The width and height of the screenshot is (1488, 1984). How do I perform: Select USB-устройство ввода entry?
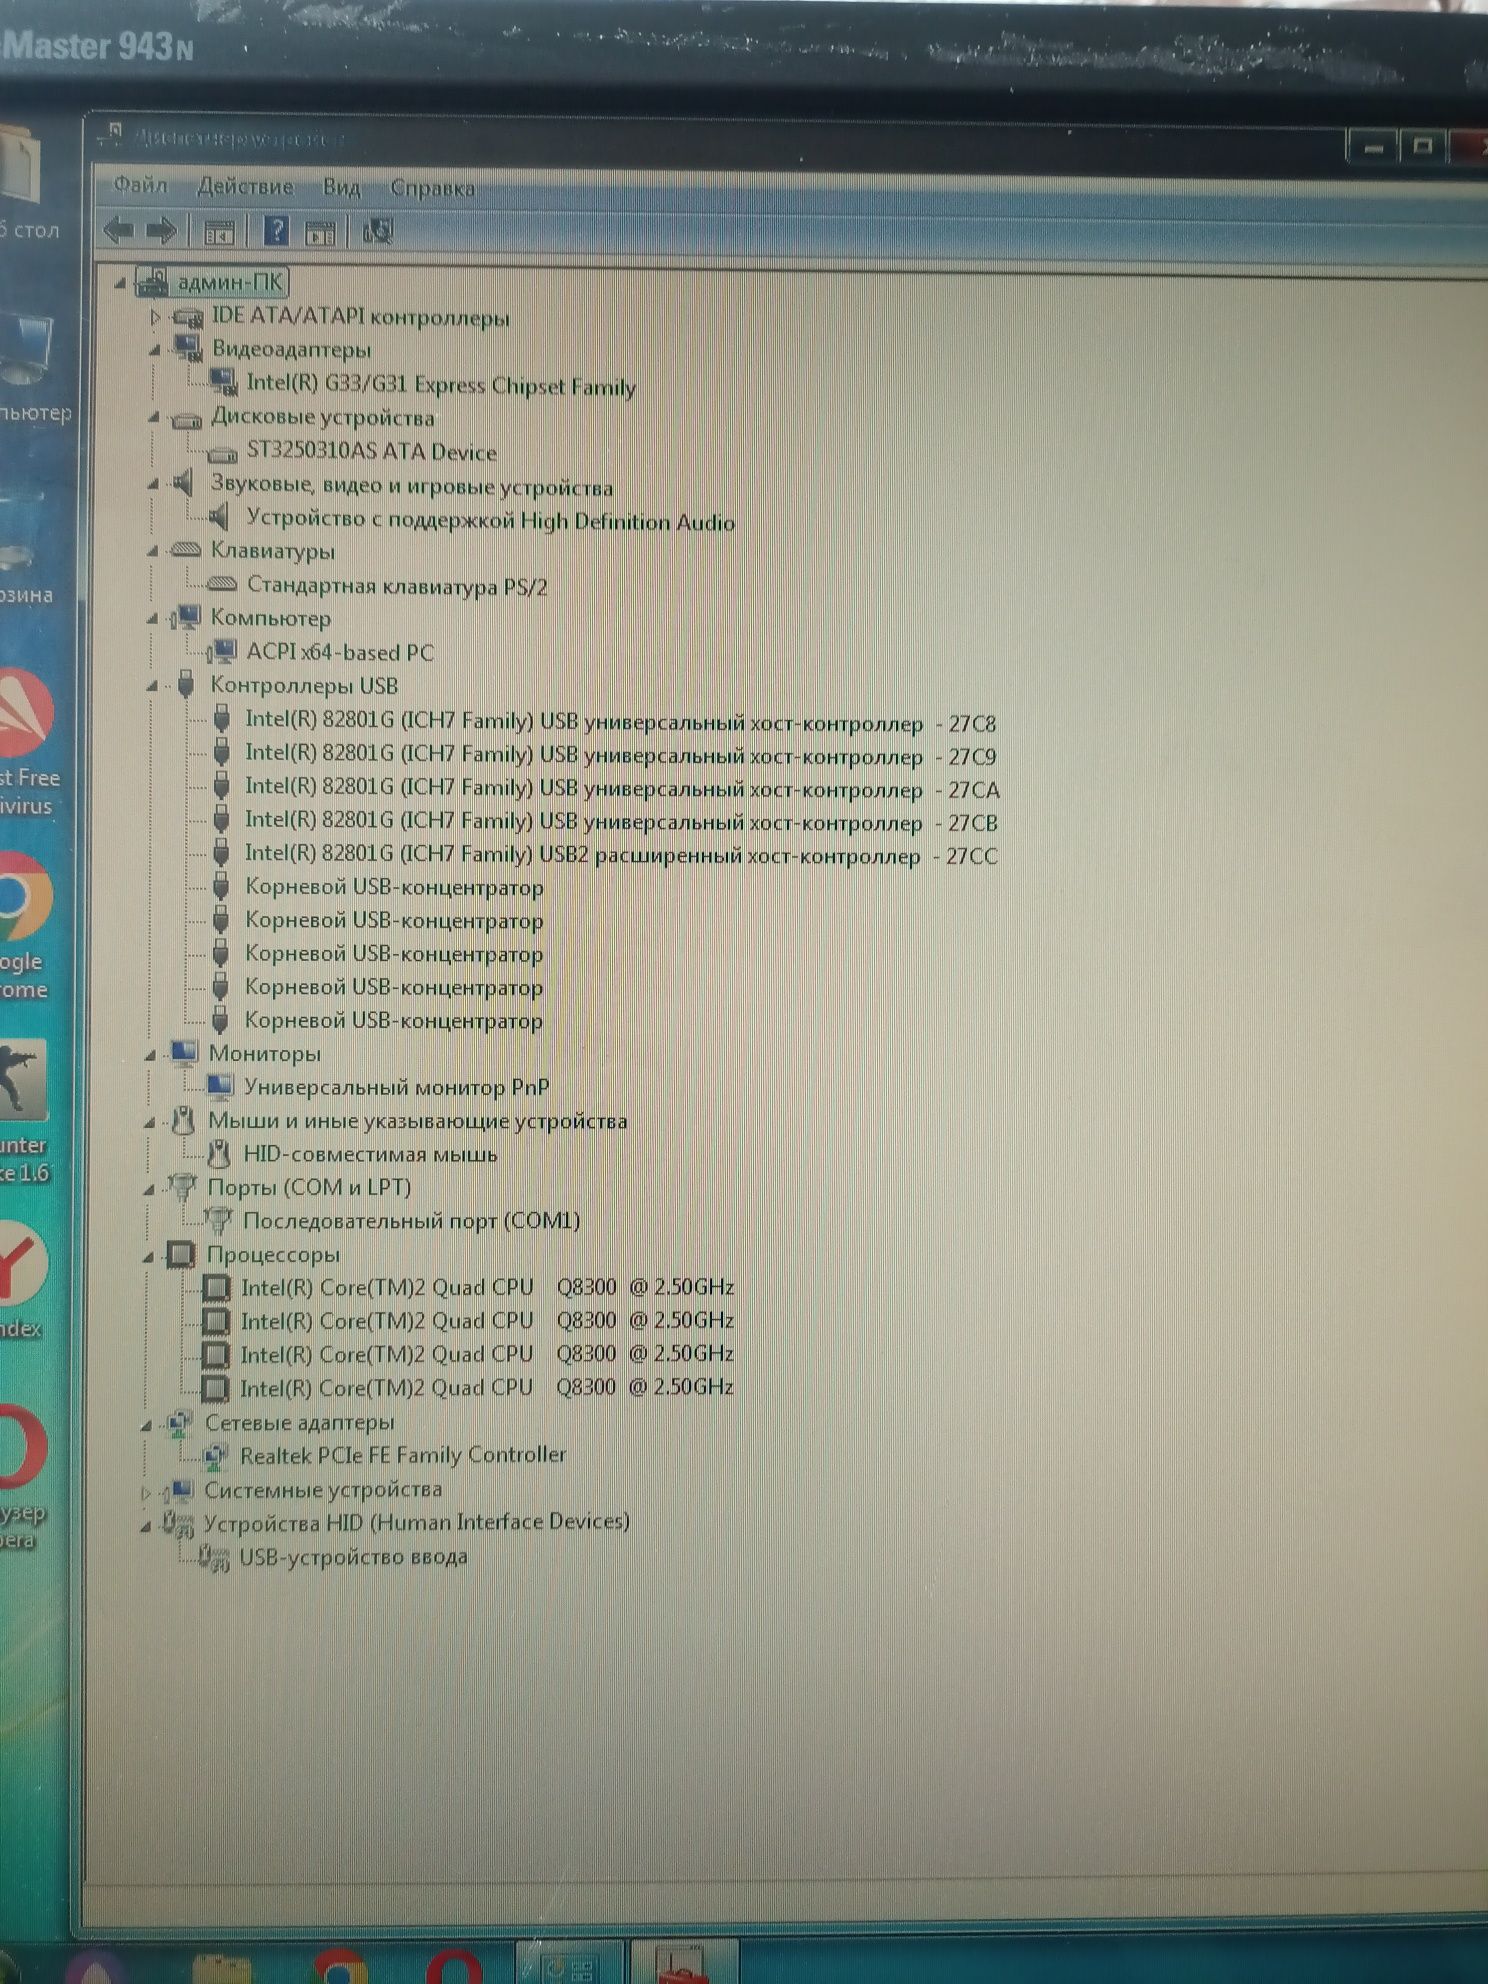tap(352, 1557)
